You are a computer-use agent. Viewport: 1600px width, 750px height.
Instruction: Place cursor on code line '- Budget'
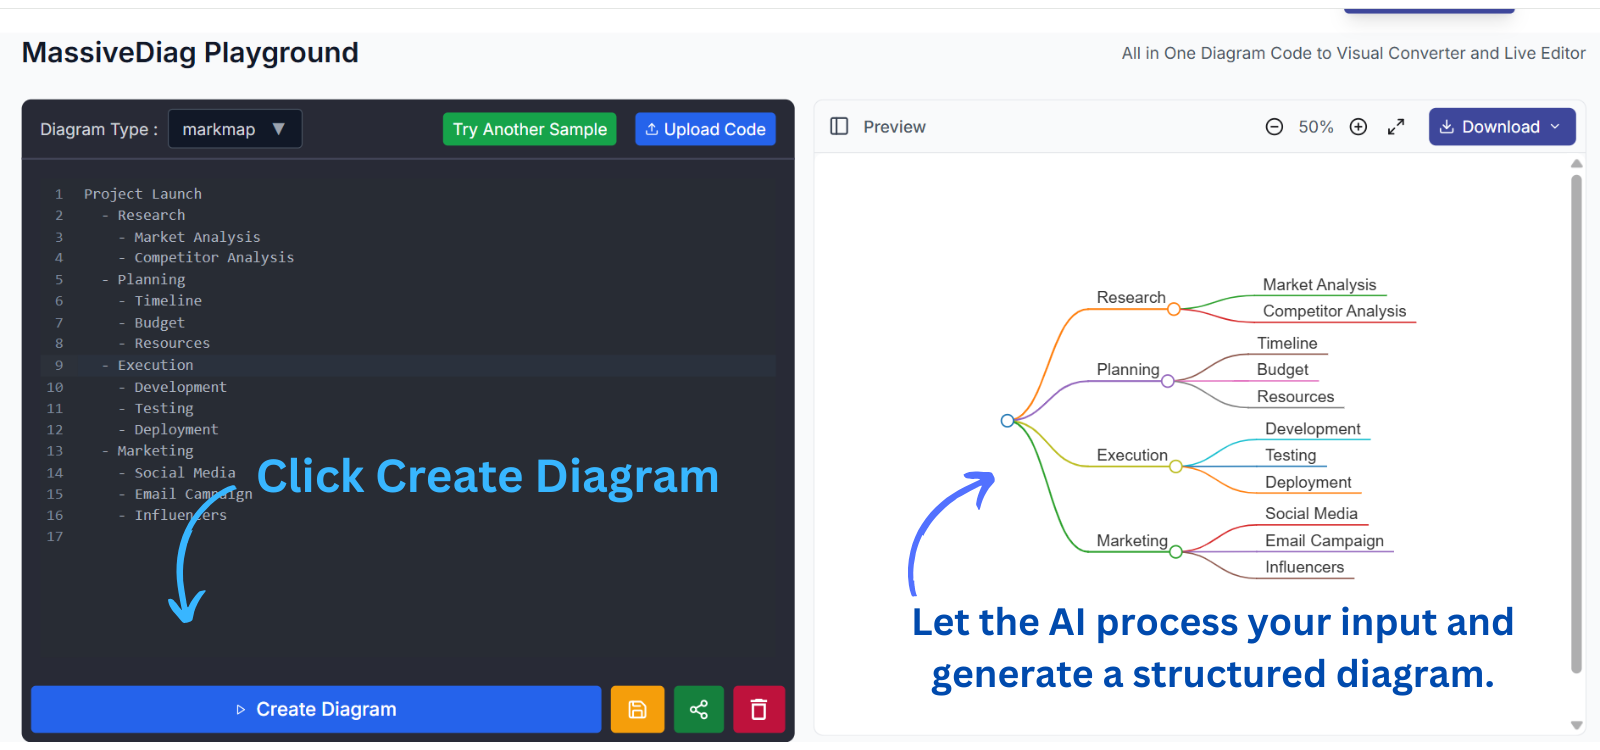click(151, 323)
